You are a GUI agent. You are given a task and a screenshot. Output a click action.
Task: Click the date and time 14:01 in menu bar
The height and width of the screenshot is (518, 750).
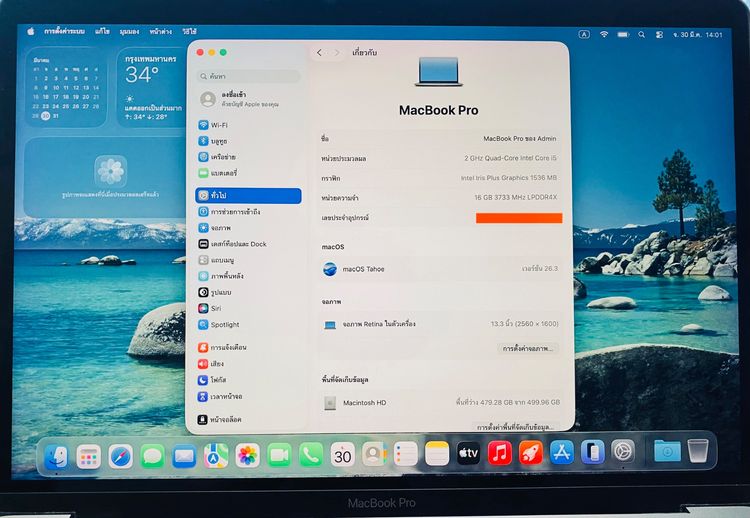pos(697,35)
